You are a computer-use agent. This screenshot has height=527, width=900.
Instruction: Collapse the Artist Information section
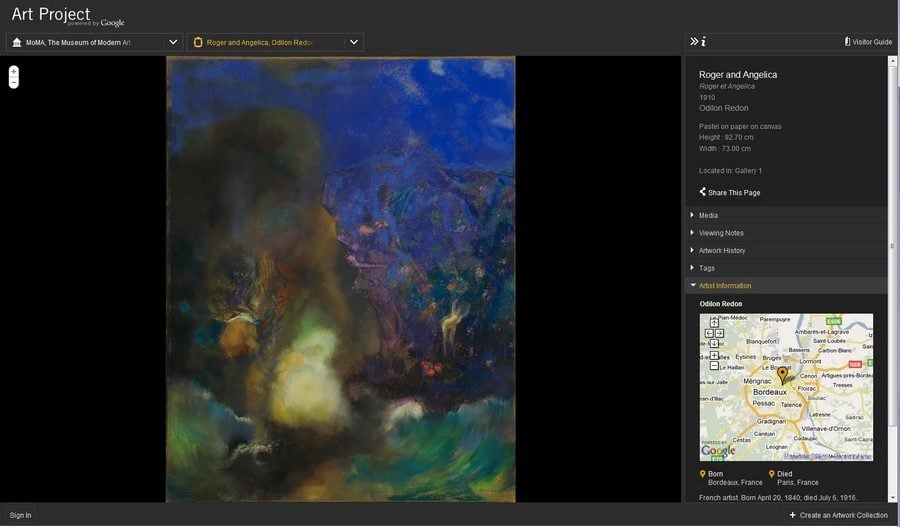[786, 285]
